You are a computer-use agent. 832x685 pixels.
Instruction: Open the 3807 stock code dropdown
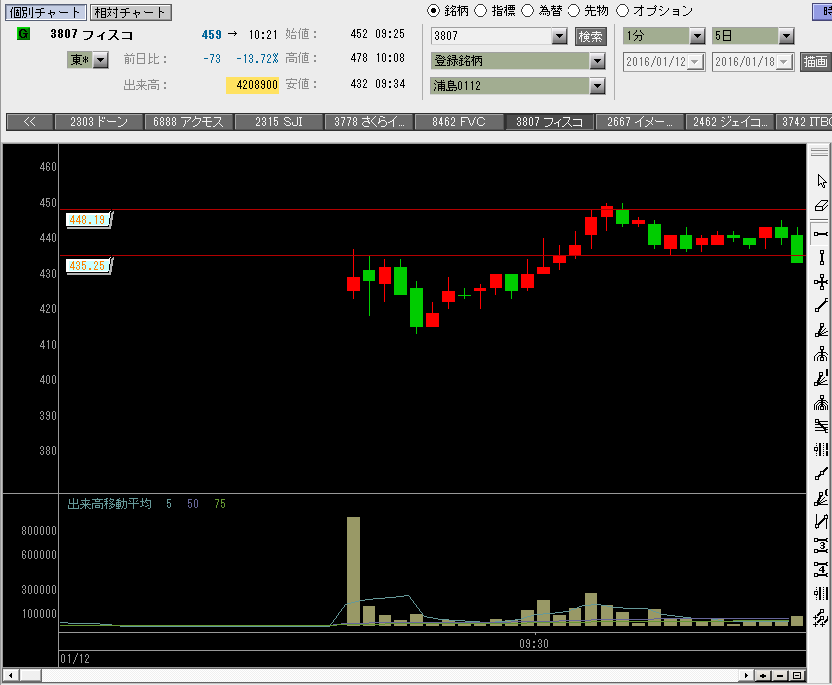[559, 36]
